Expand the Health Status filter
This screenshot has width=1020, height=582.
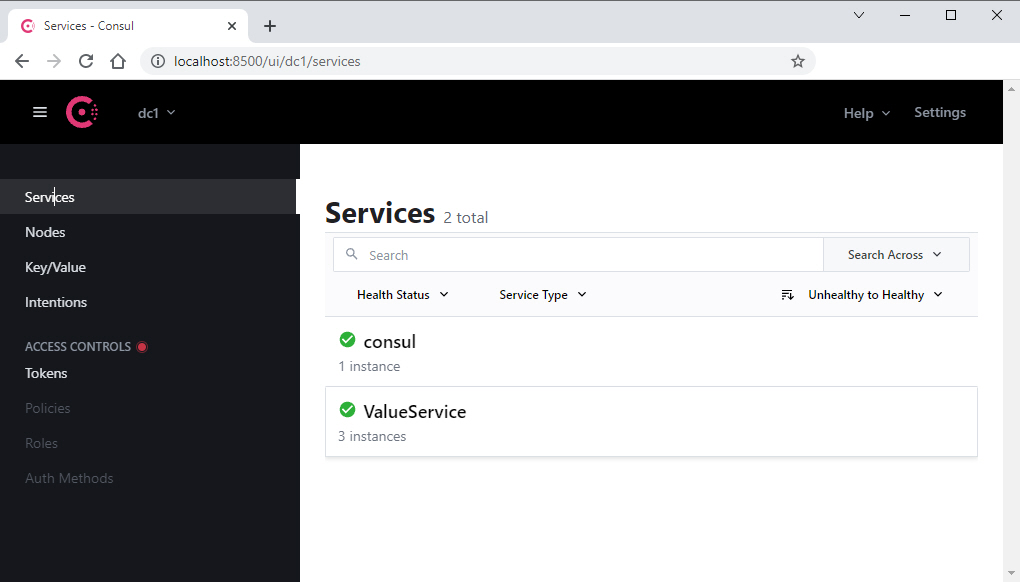pos(403,295)
